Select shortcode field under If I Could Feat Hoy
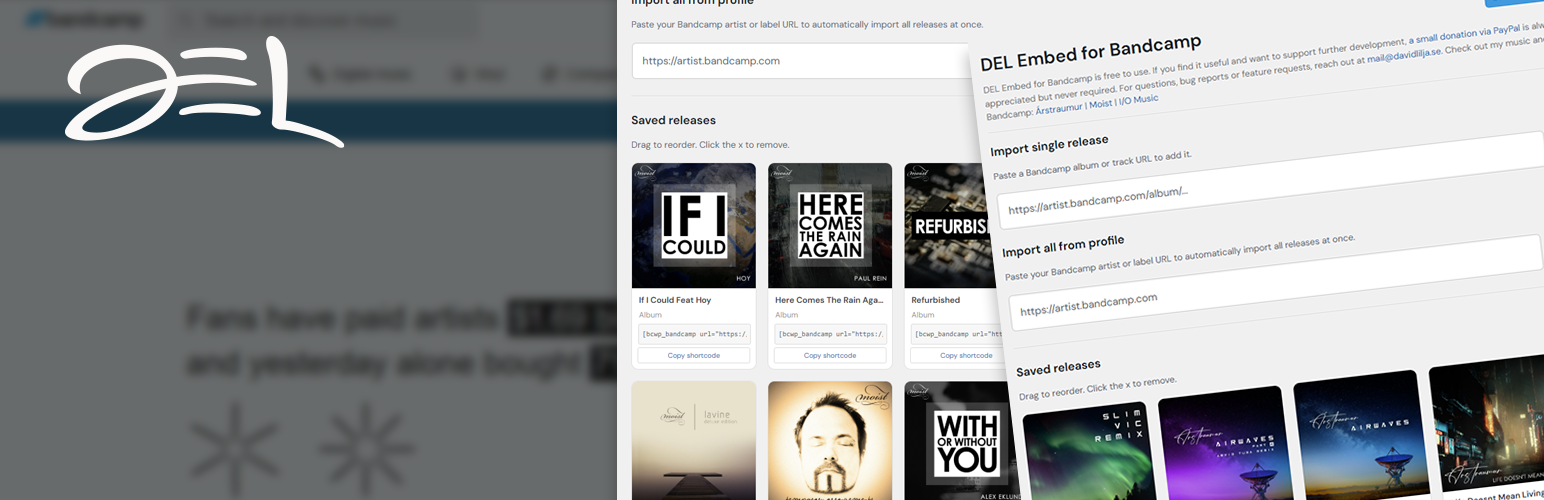This screenshot has width=1544, height=500. pos(694,334)
